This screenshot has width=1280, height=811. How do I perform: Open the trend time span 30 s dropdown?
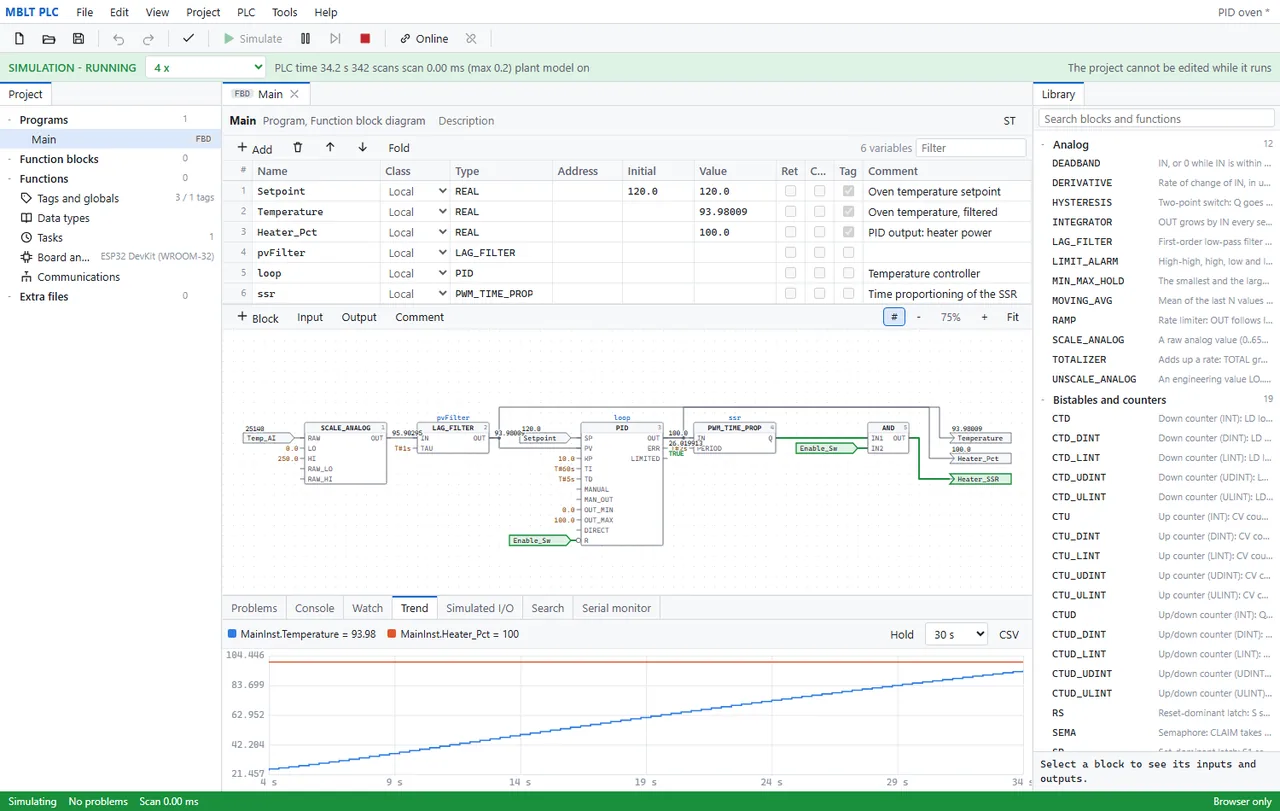click(x=956, y=634)
